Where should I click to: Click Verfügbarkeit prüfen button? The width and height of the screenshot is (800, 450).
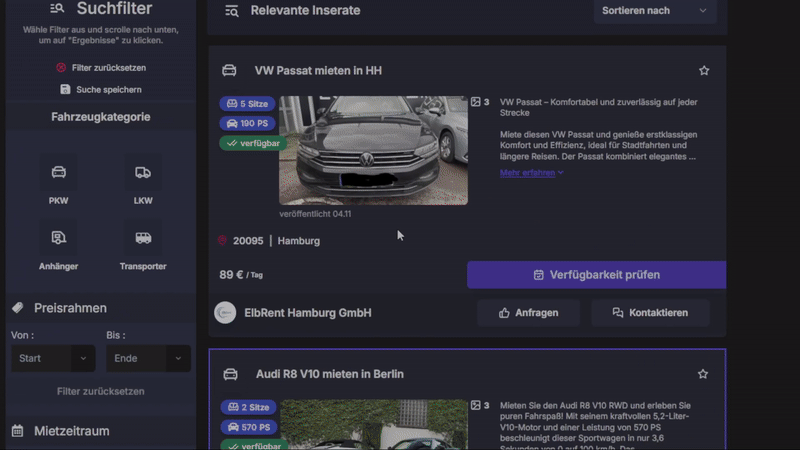click(596, 274)
